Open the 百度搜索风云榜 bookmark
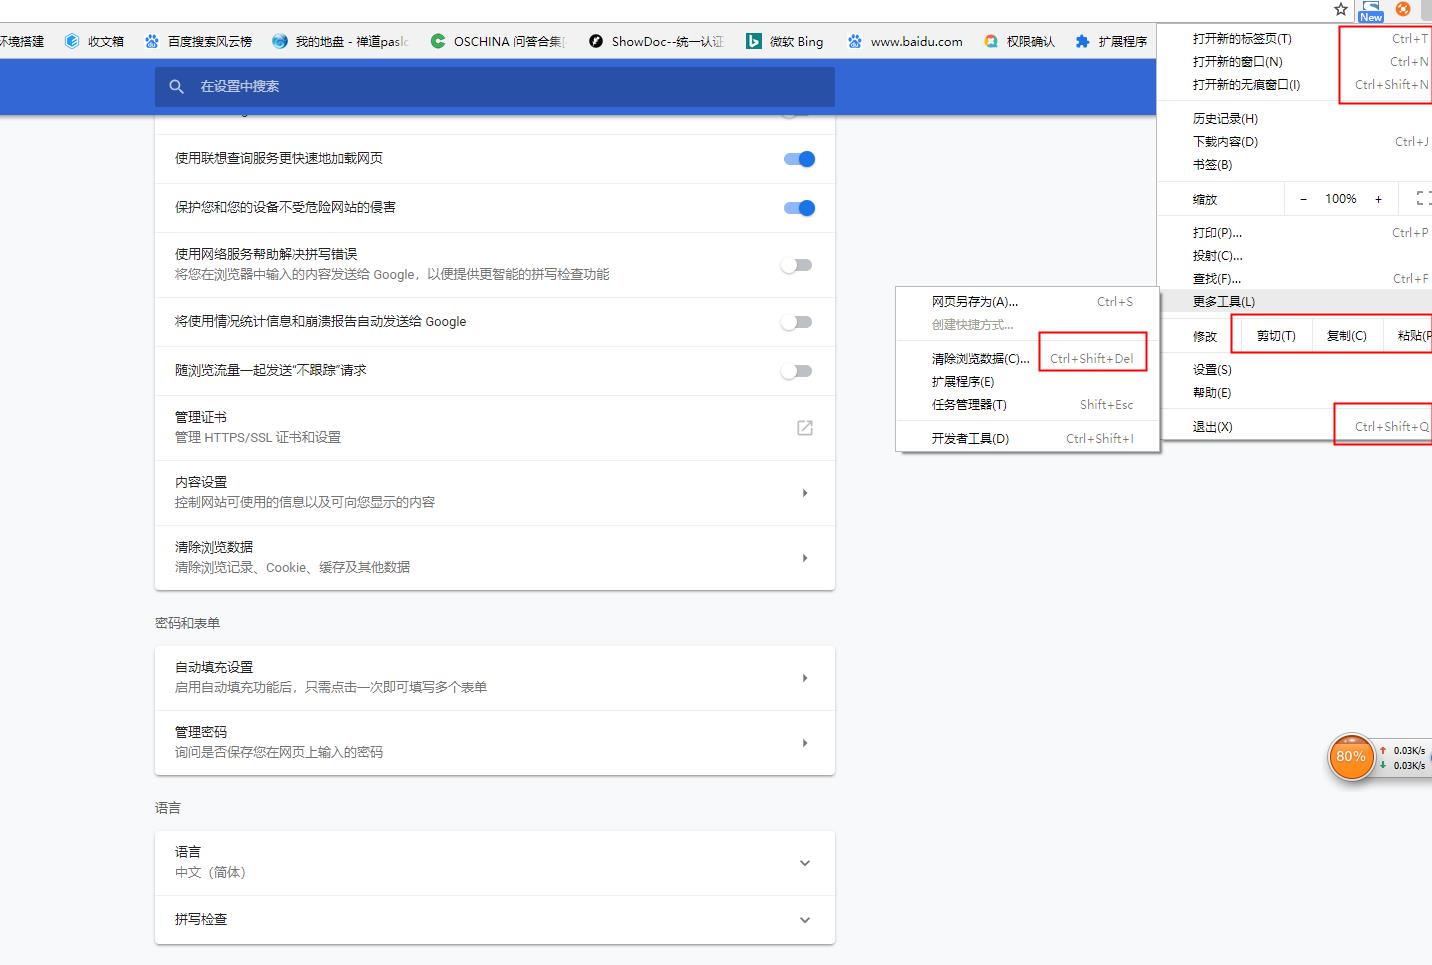 198,41
